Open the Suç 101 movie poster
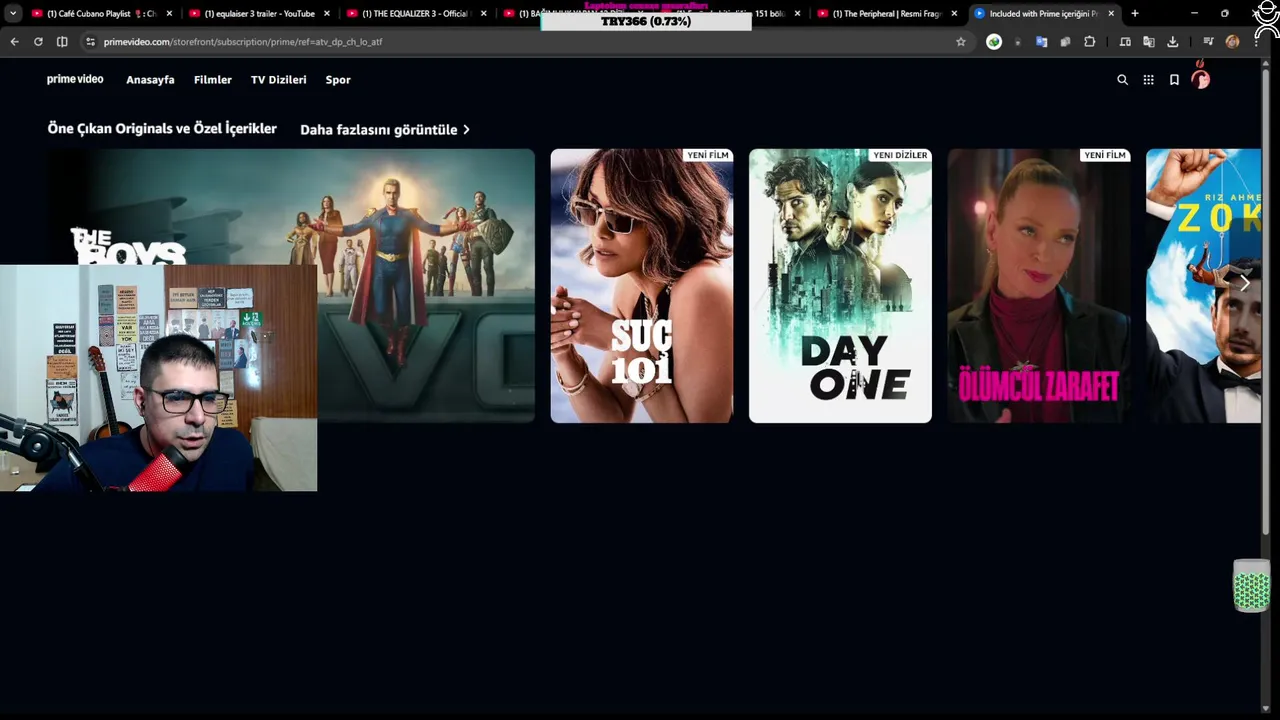Image resolution: width=1280 pixels, height=720 pixels. click(642, 286)
